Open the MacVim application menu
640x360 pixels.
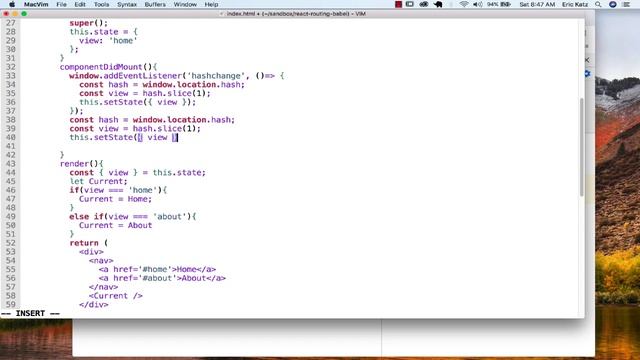(x=36, y=4)
